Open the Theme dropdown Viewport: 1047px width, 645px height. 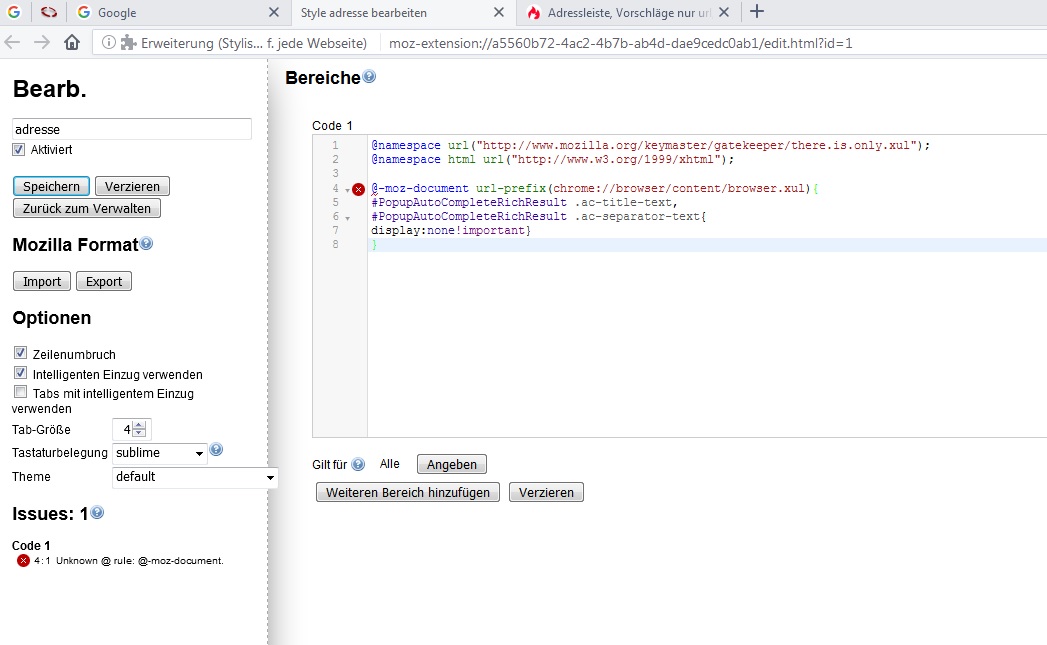pos(195,477)
